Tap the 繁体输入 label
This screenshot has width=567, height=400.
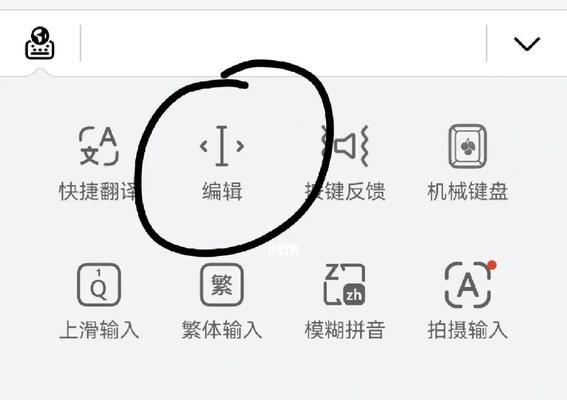222,329
